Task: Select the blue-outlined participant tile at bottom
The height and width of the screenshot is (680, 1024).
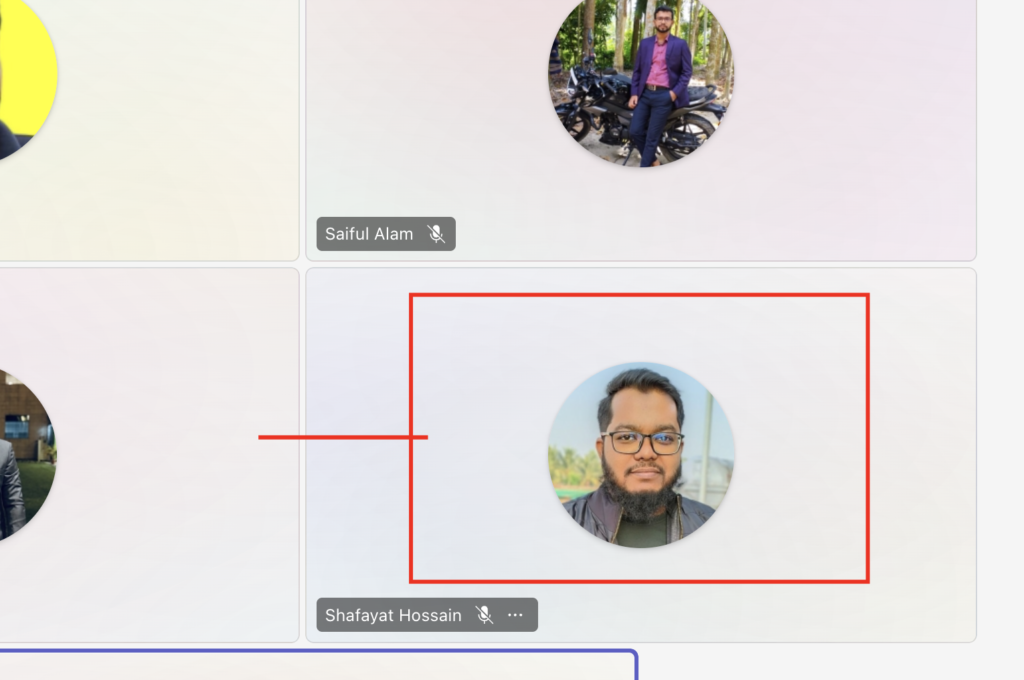Action: (300, 666)
